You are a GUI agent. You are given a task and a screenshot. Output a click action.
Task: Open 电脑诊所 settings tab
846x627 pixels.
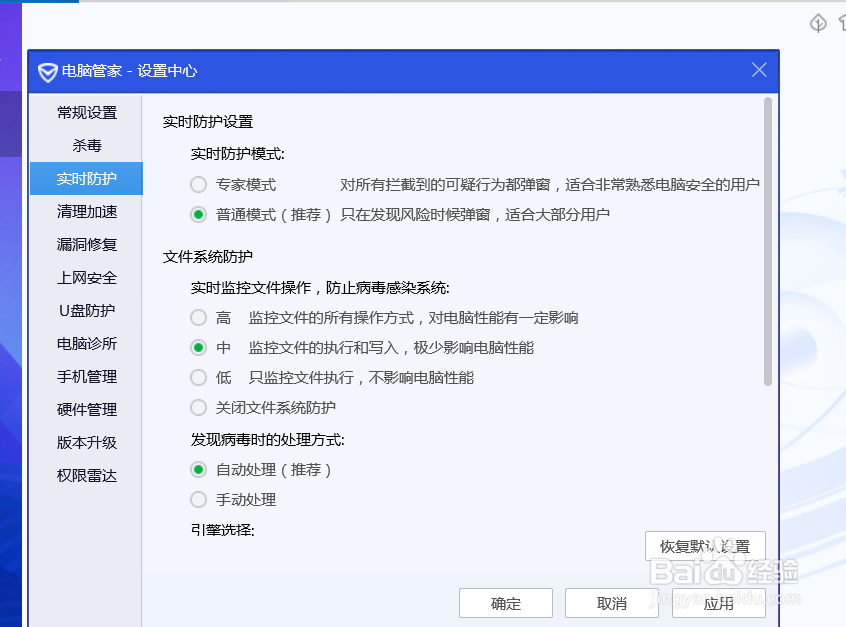pyautogui.click(x=86, y=344)
